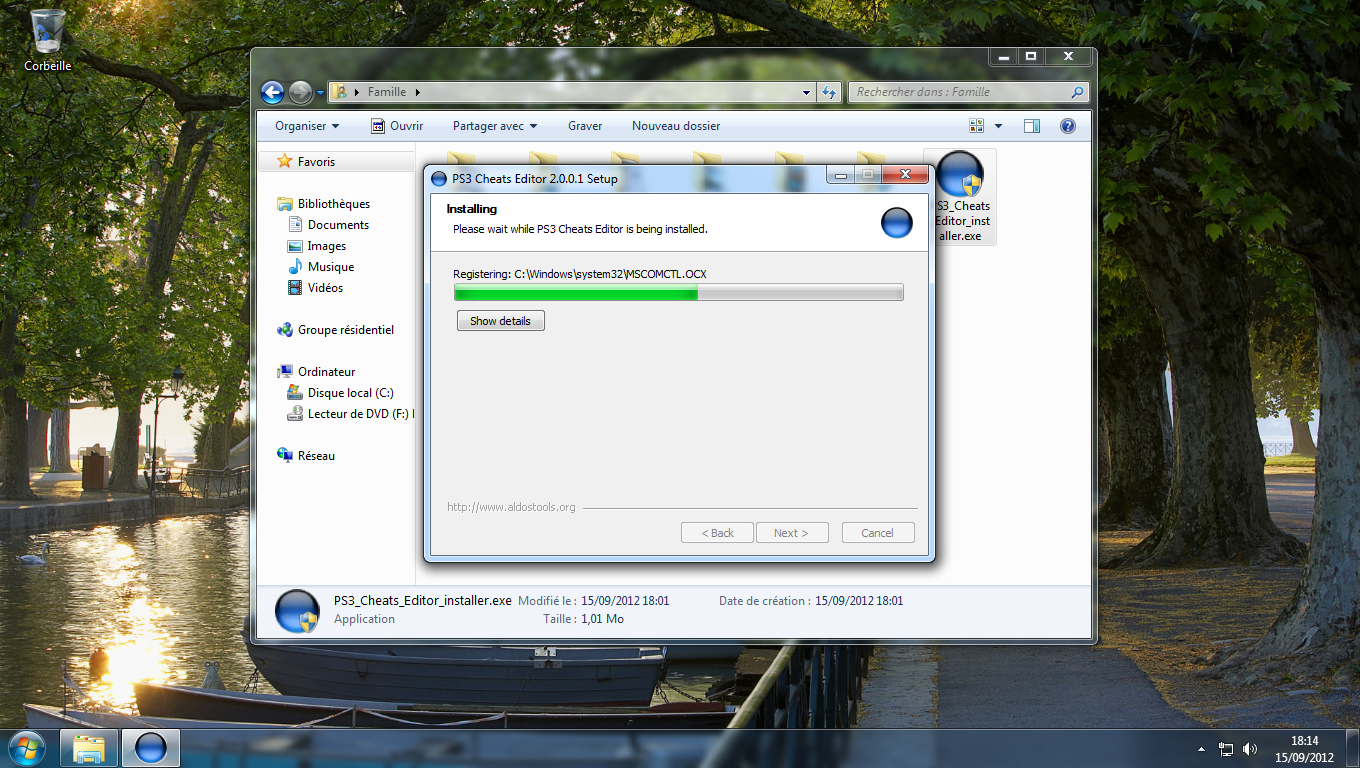The width and height of the screenshot is (1360, 768).
Task: Go back in the Explorer window
Action: click(272, 92)
